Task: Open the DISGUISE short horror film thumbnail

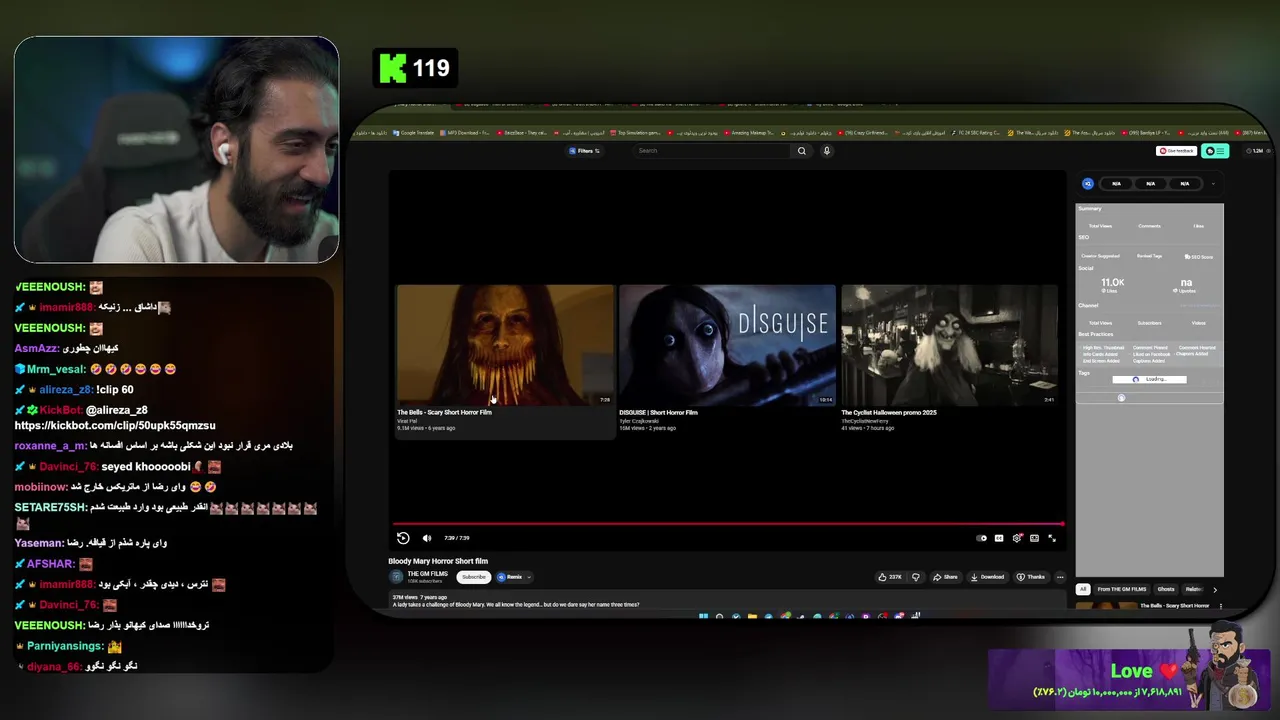Action: click(727, 345)
